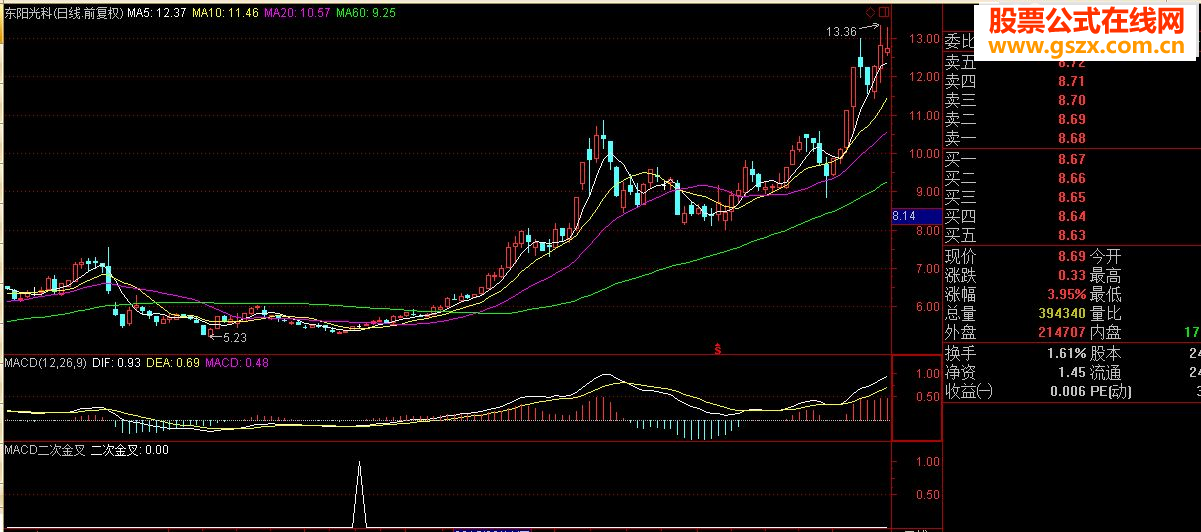Click the 买五 price 8.63
Image resolution: width=1201 pixels, height=532 pixels.
tap(1071, 235)
